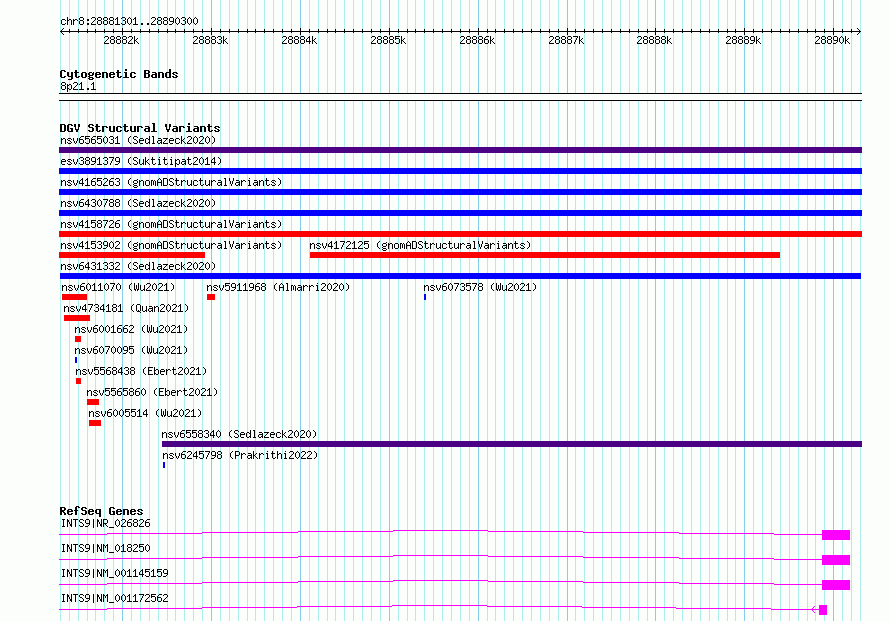Click the INTS9|NR_026826 transcript label
890x621 pixels.
click(106, 523)
